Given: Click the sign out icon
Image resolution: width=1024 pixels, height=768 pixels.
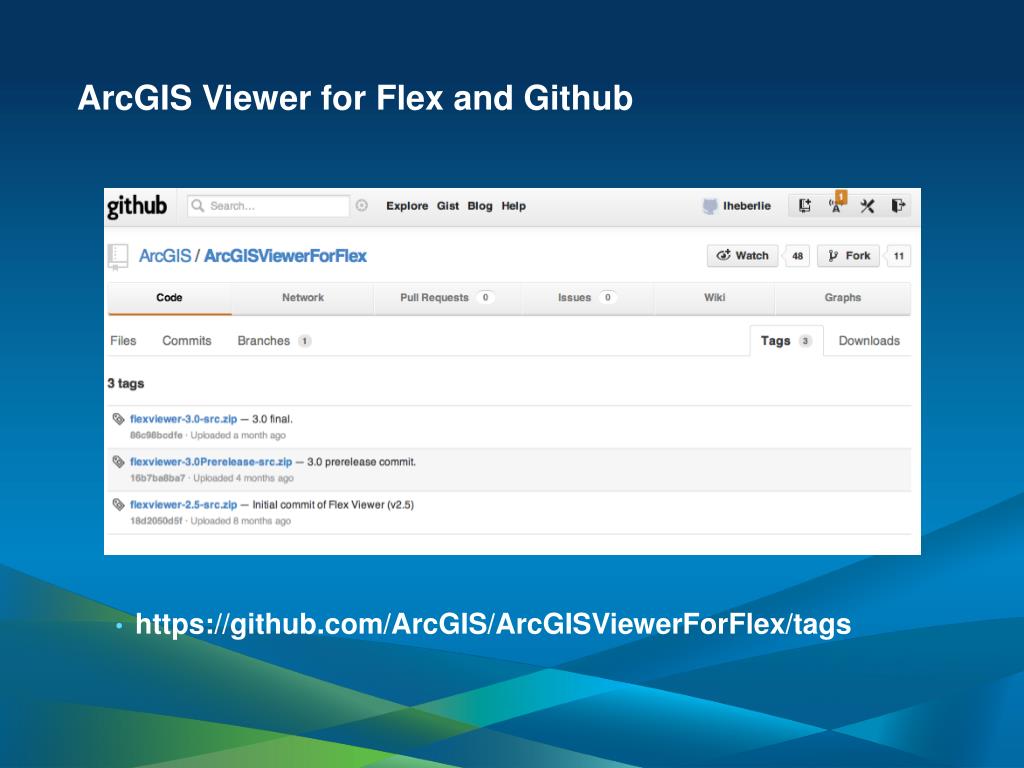Looking at the screenshot, I should click(898, 206).
